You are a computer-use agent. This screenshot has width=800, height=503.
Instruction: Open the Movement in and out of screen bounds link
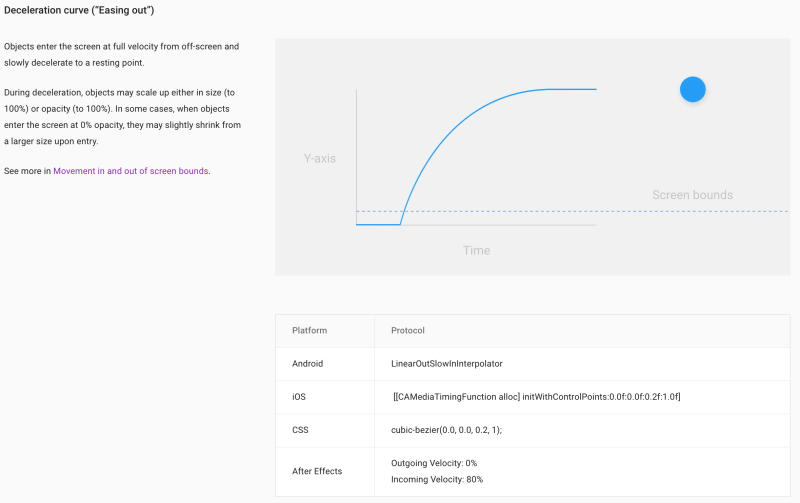130,171
